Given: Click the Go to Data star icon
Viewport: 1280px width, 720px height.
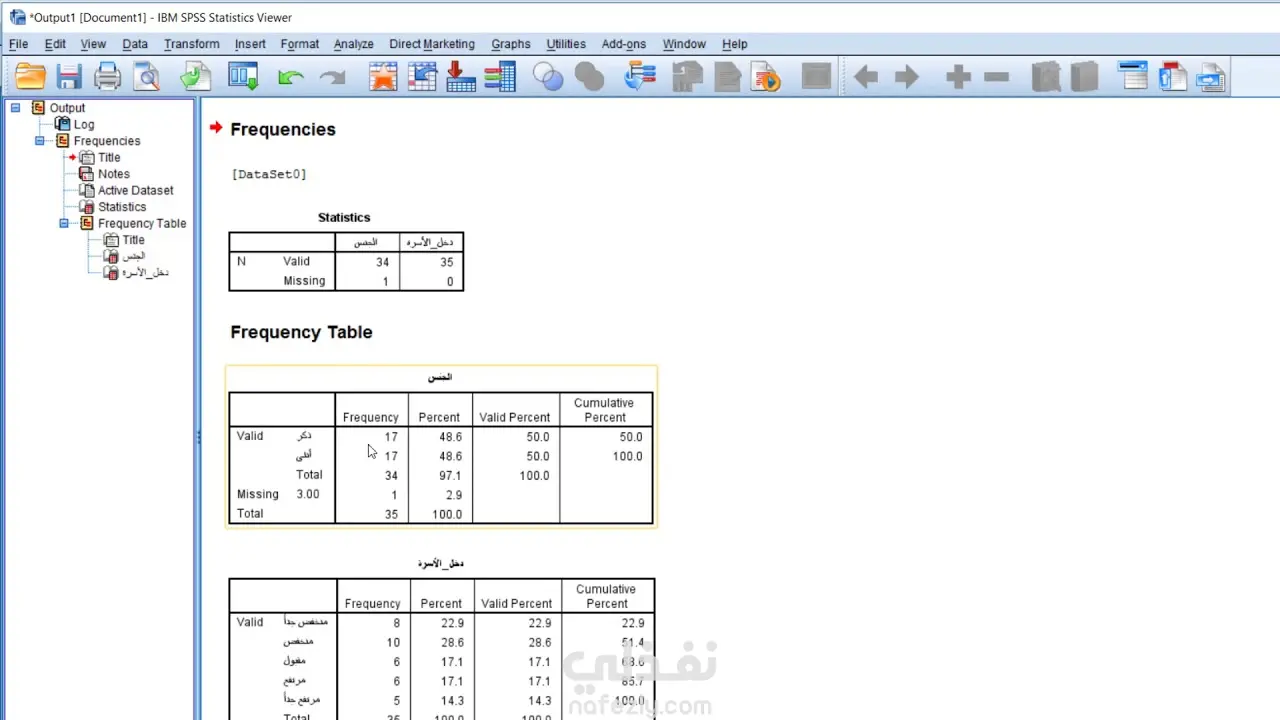Looking at the screenshot, I should 383,77.
